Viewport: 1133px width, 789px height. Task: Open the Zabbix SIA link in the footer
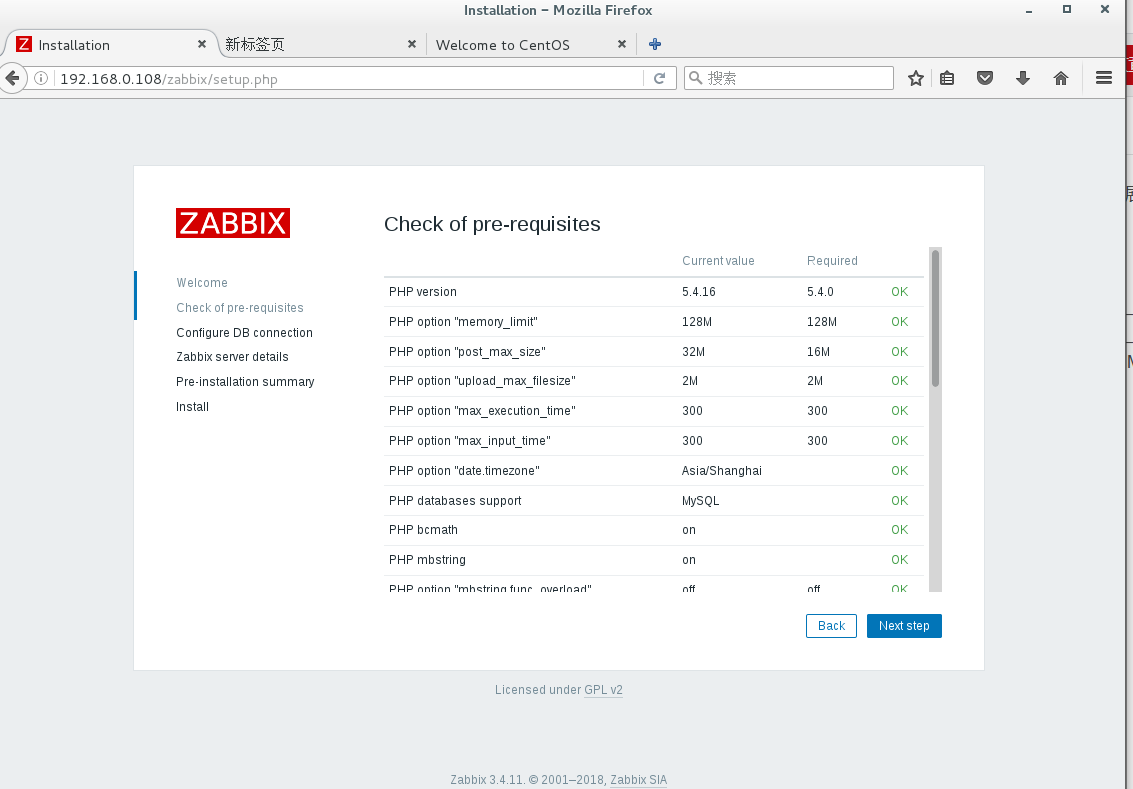click(639, 780)
